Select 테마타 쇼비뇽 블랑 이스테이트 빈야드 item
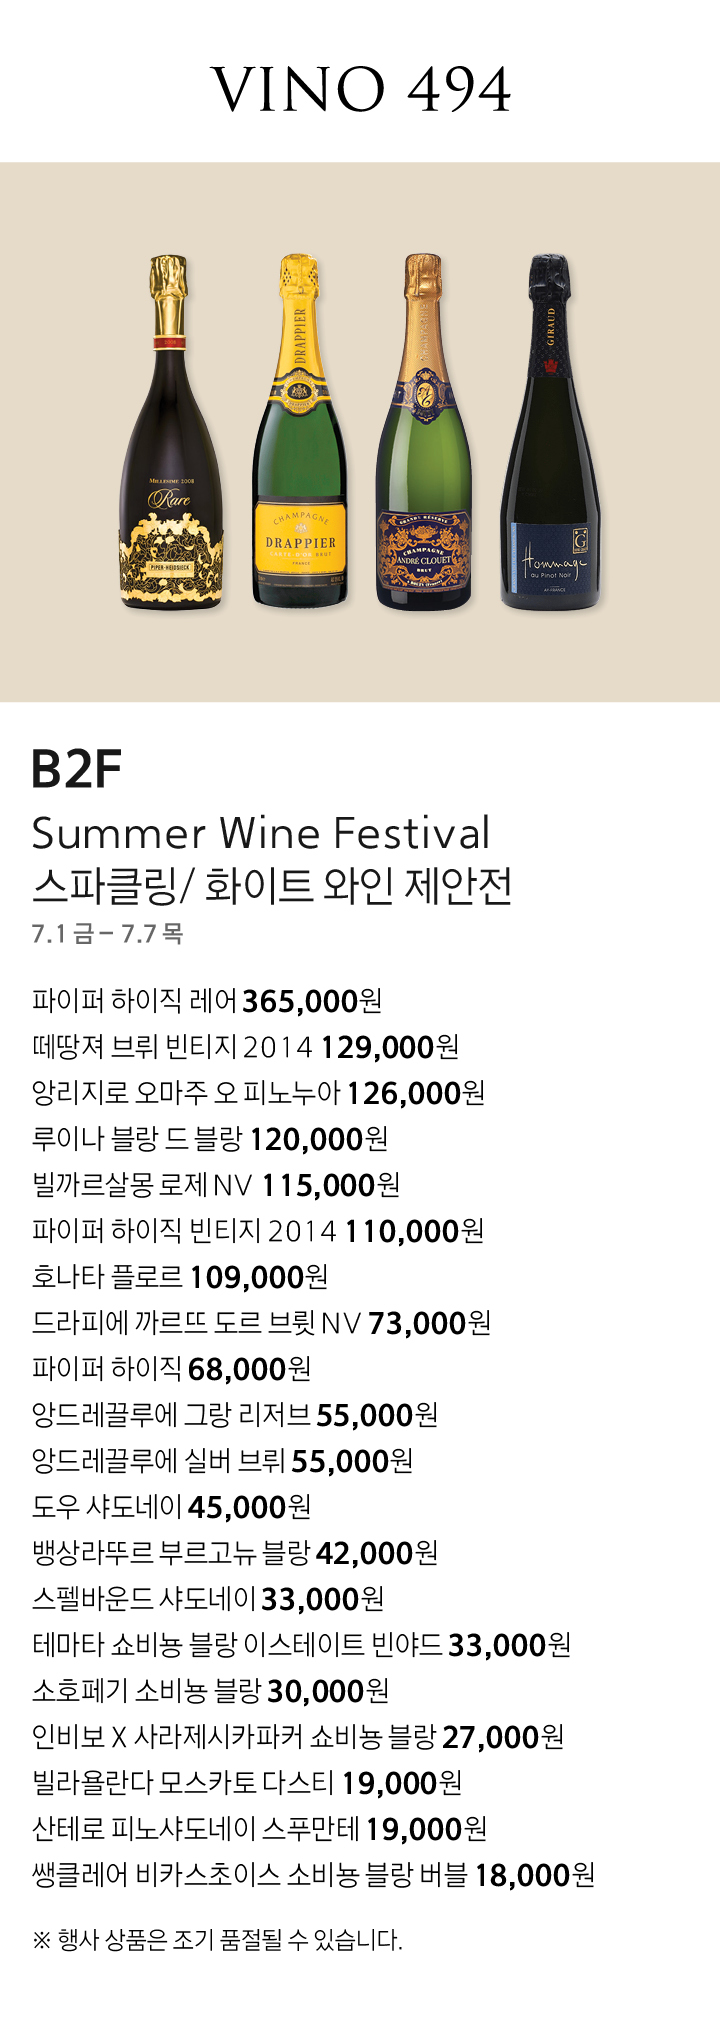 [x=301, y=1645]
